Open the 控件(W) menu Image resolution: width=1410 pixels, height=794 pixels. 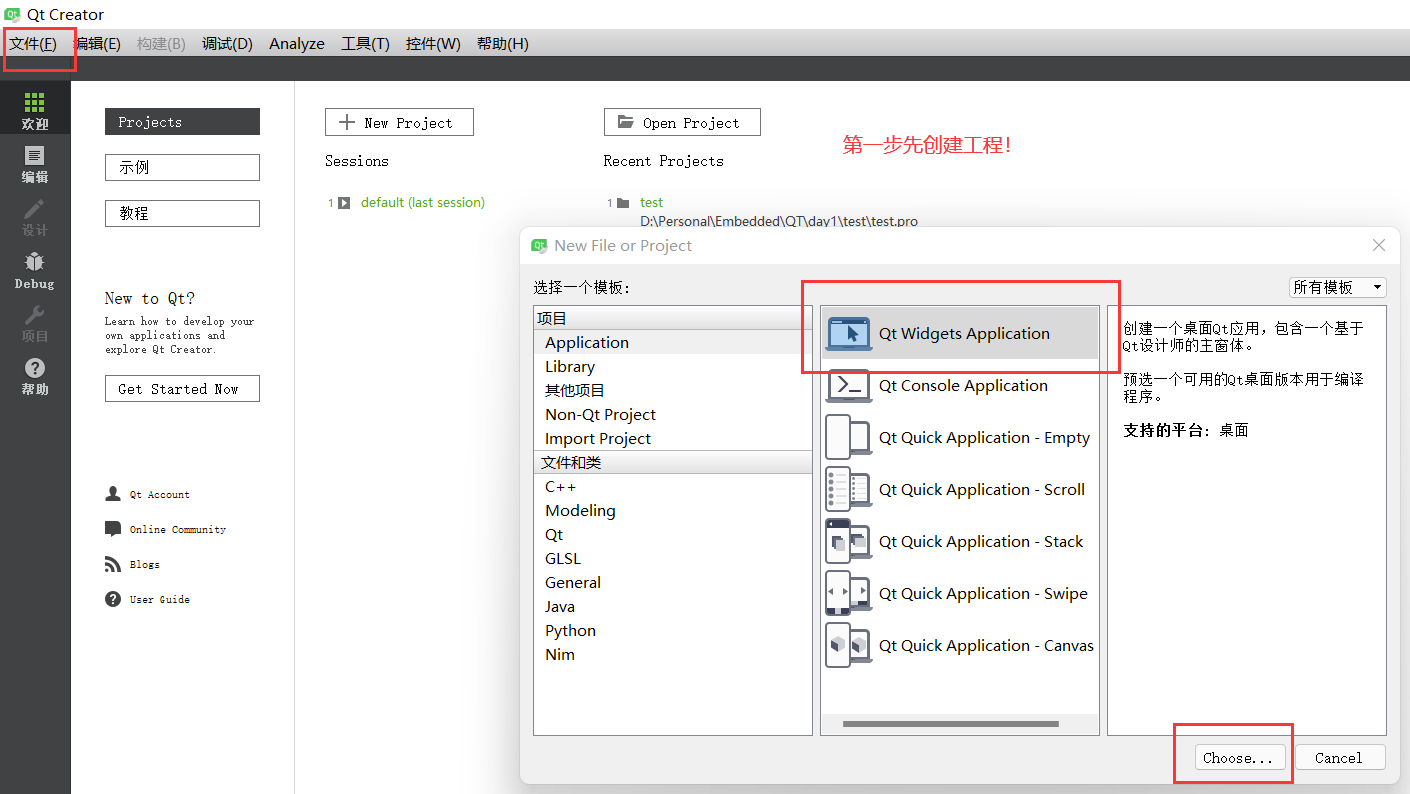(x=433, y=44)
